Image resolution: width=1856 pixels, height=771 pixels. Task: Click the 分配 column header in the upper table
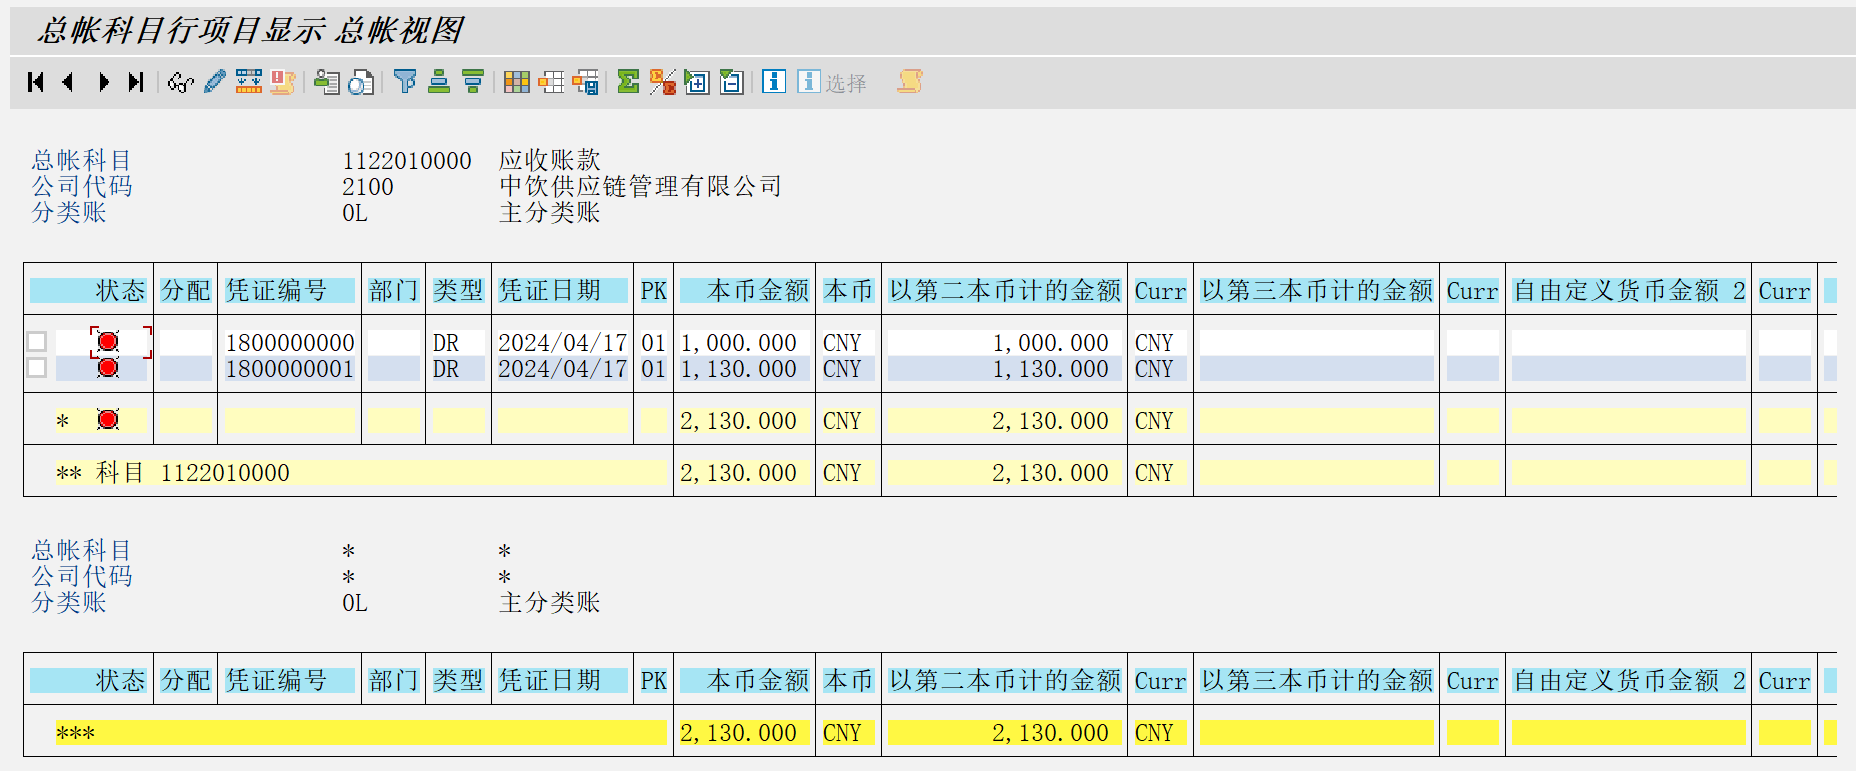tap(186, 291)
